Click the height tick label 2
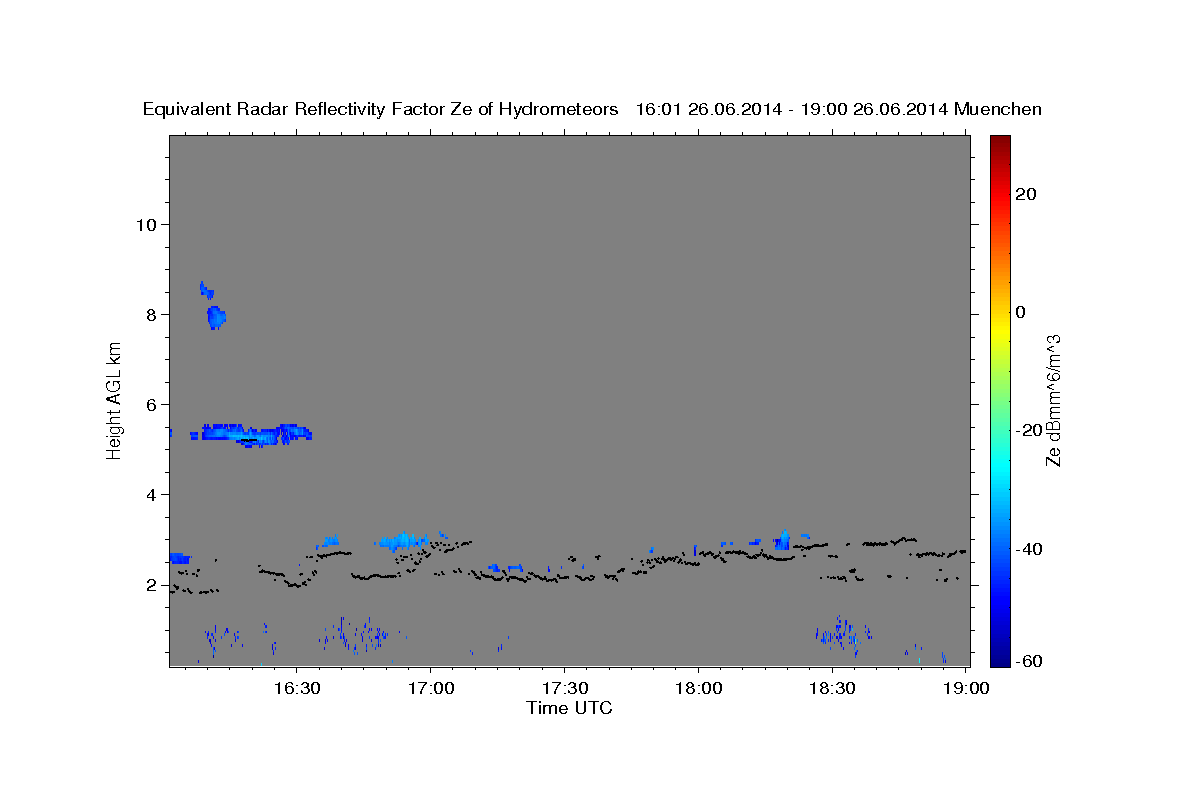The image size is (1200, 800). coord(151,584)
